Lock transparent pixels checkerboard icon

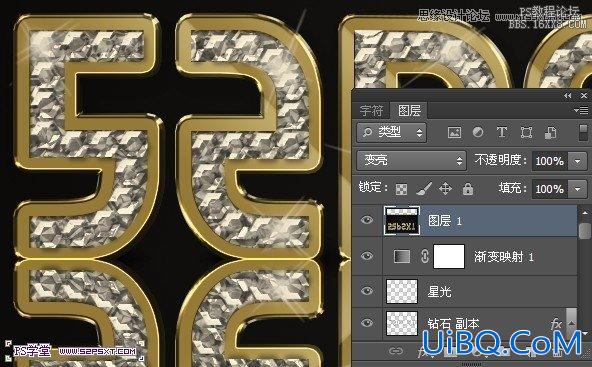point(401,189)
